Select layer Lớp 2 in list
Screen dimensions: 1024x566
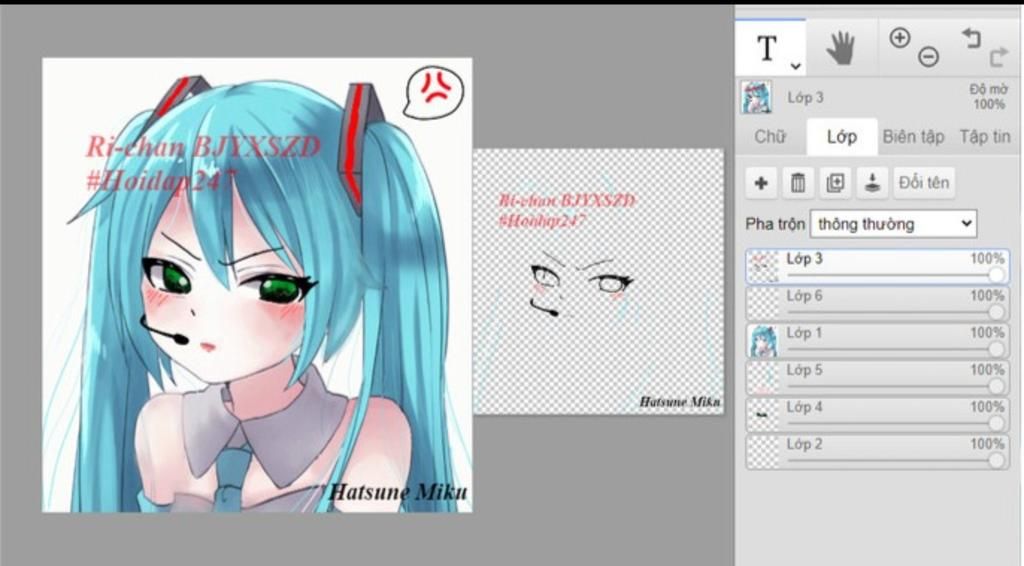878,452
